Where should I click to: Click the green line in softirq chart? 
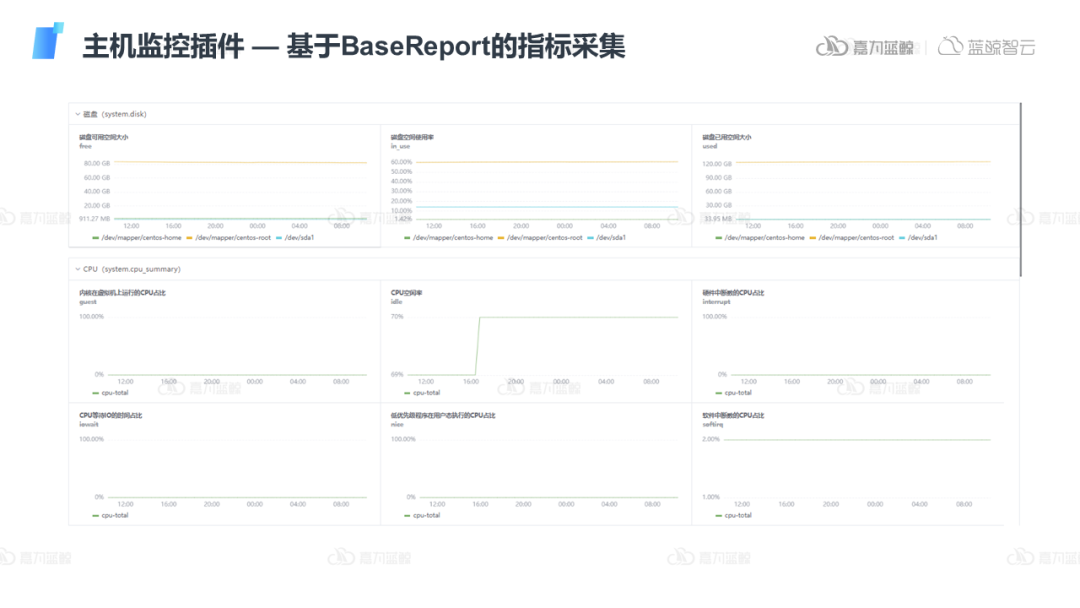click(x=857, y=439)
